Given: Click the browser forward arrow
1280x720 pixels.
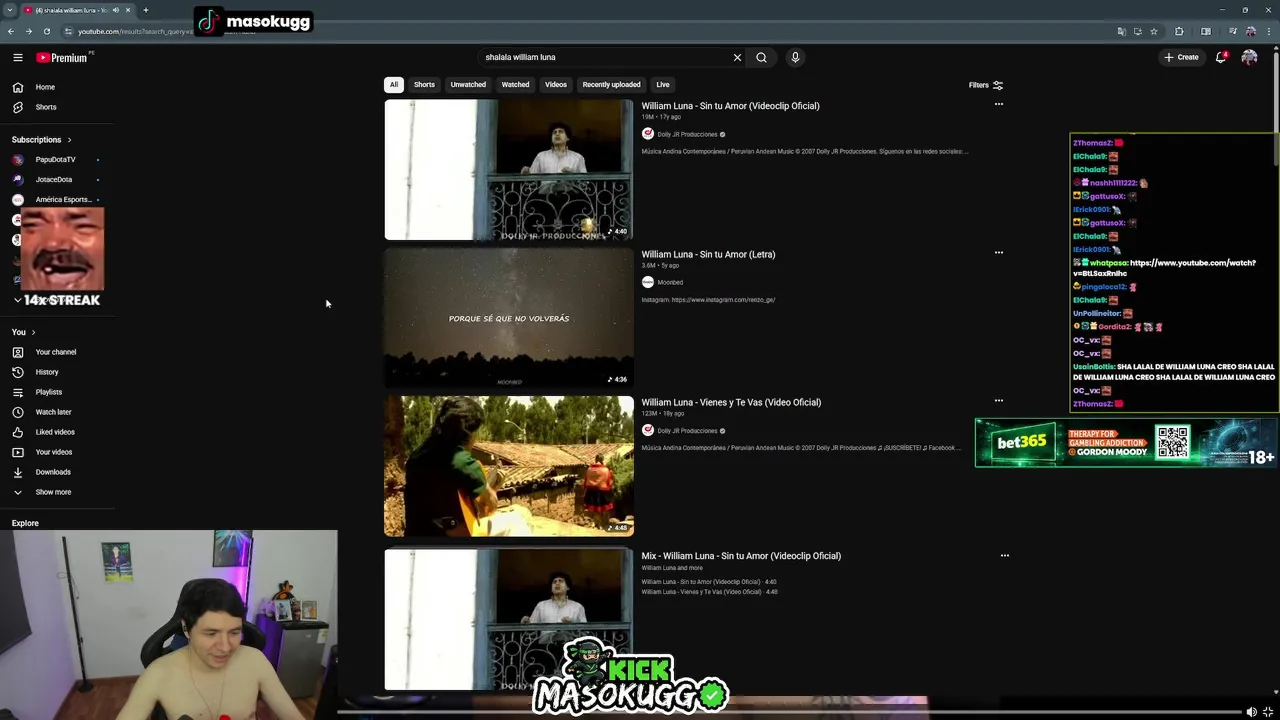Looking at the screenshot, I should (28, 31).
